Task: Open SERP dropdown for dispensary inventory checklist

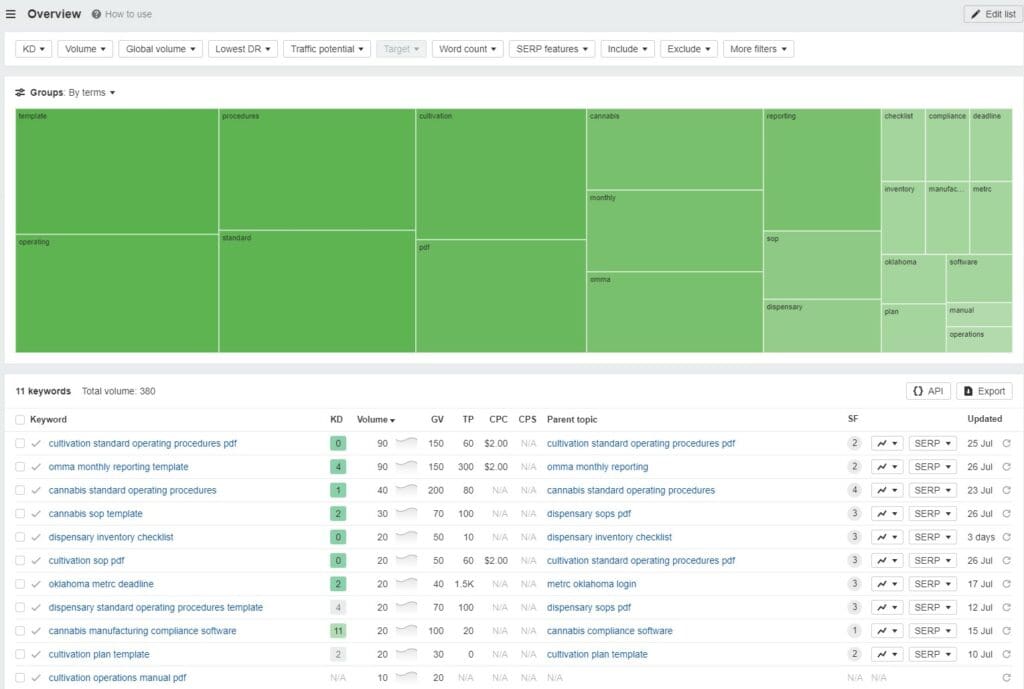Action: tap(932, 537)
